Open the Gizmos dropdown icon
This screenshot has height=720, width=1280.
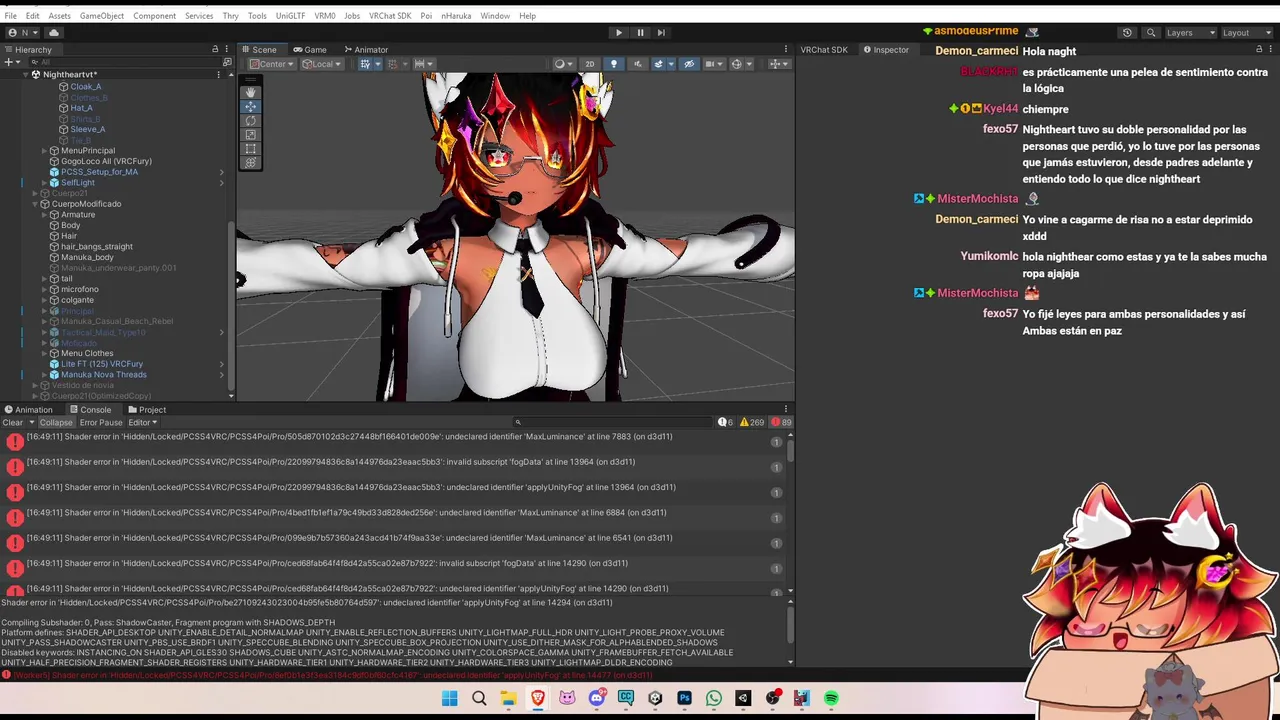(x=741, y=64)
